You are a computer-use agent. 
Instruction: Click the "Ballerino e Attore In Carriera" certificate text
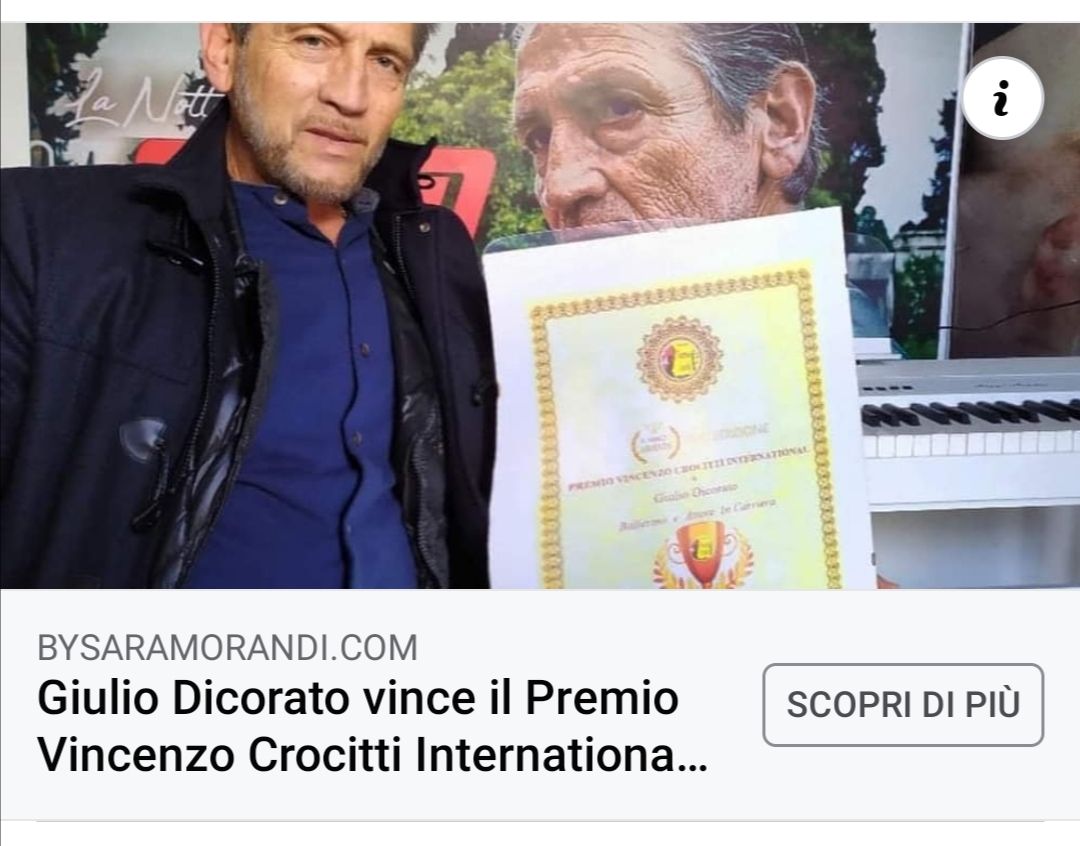[697, 515]
